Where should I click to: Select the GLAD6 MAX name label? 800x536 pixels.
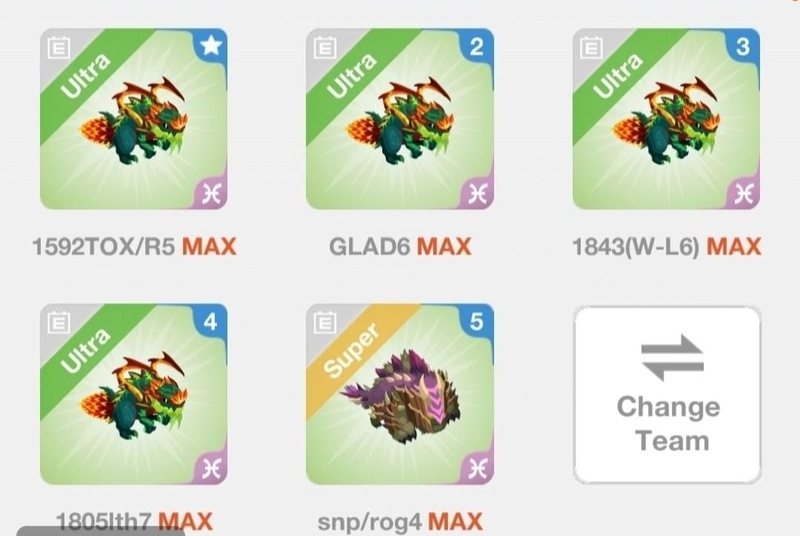(400, 247)
